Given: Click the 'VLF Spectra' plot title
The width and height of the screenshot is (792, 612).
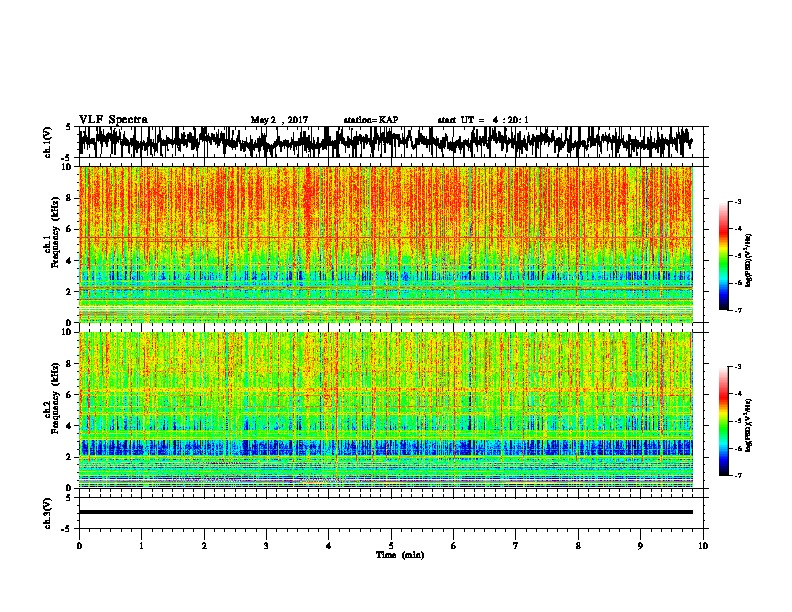Looking at the screenshot, I should [x=113, y=120].
